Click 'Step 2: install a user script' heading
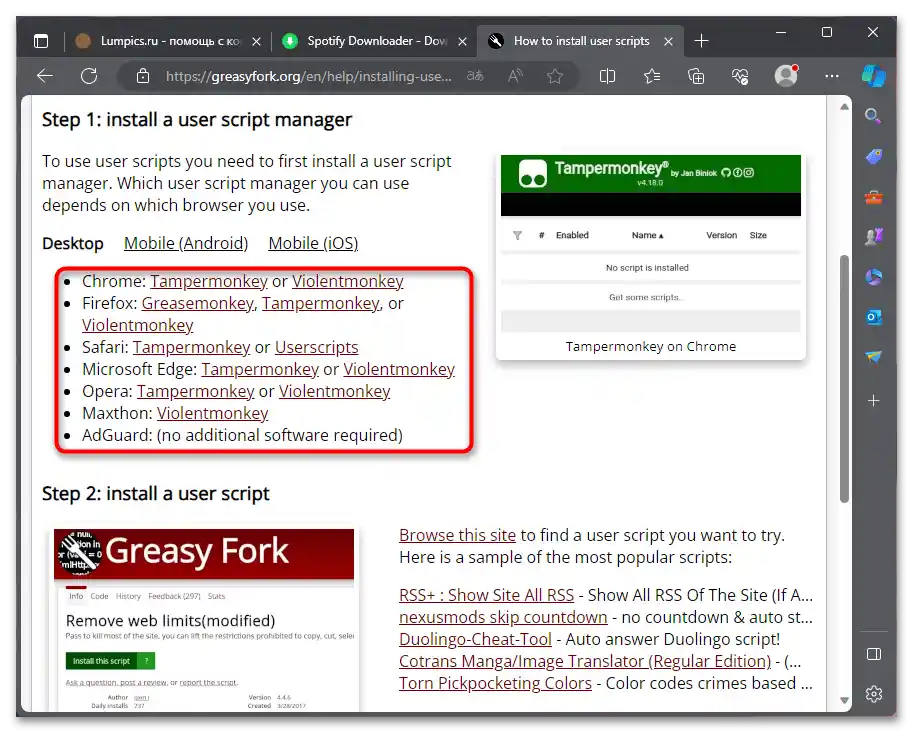 coord(155,494)
